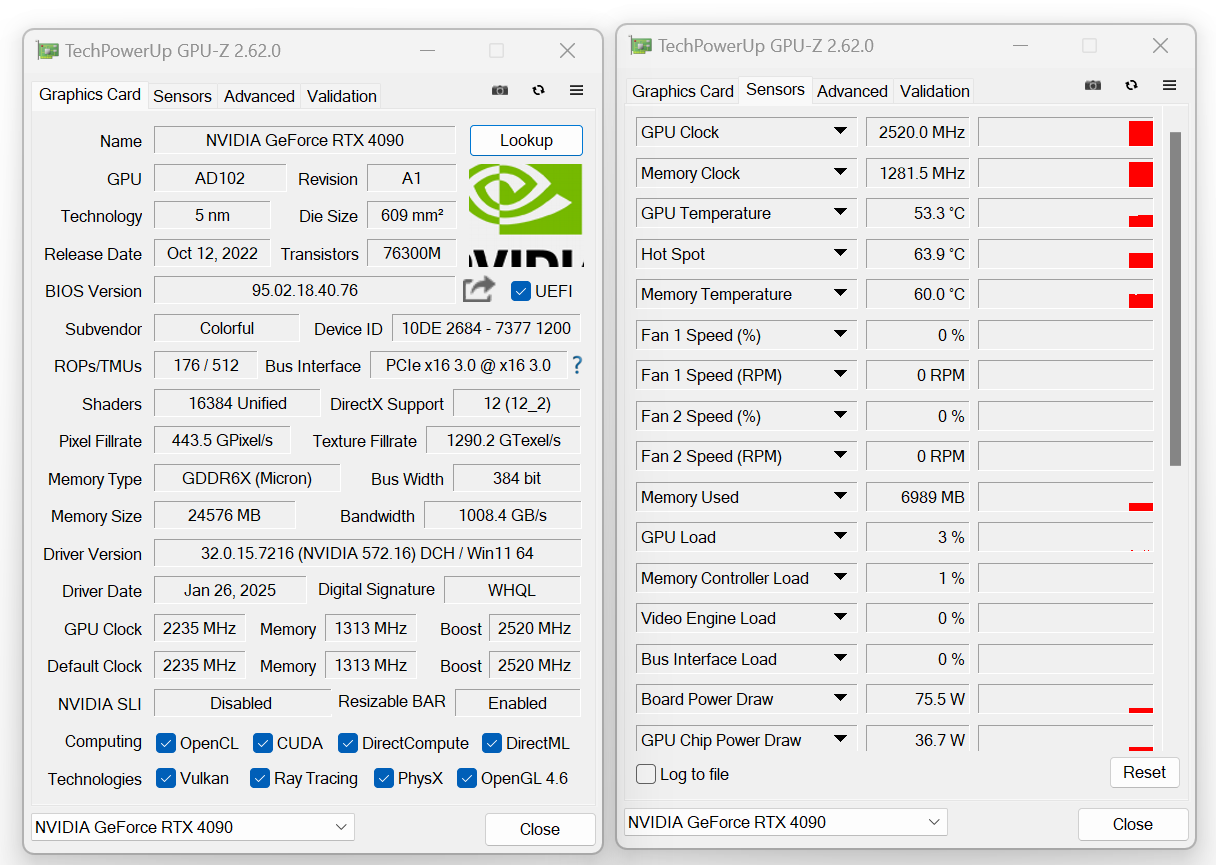1216x865 pixels.
Task: Open the help question mark beside Bus Interface
Action: pyautogui.click(x=577, y=366)
